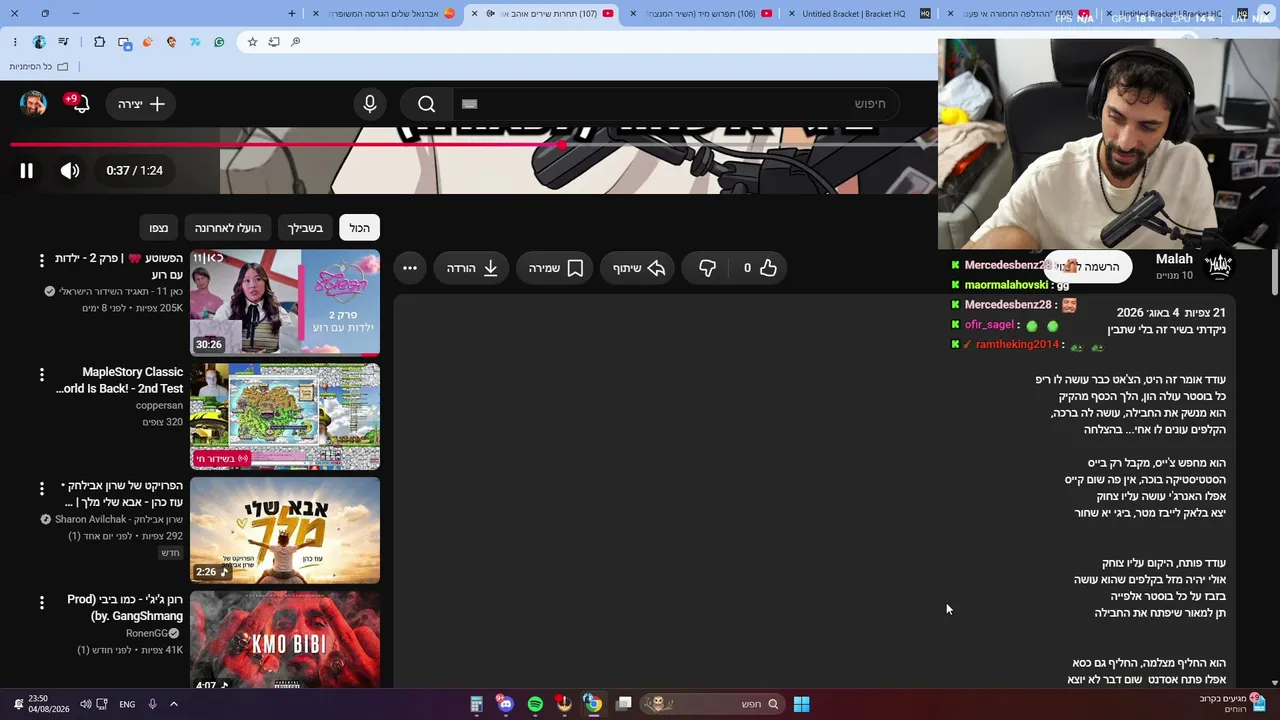This screenshot has width=1280, height=720.
Task: Open the media control playlist icon
Action: tap(63, 42)
